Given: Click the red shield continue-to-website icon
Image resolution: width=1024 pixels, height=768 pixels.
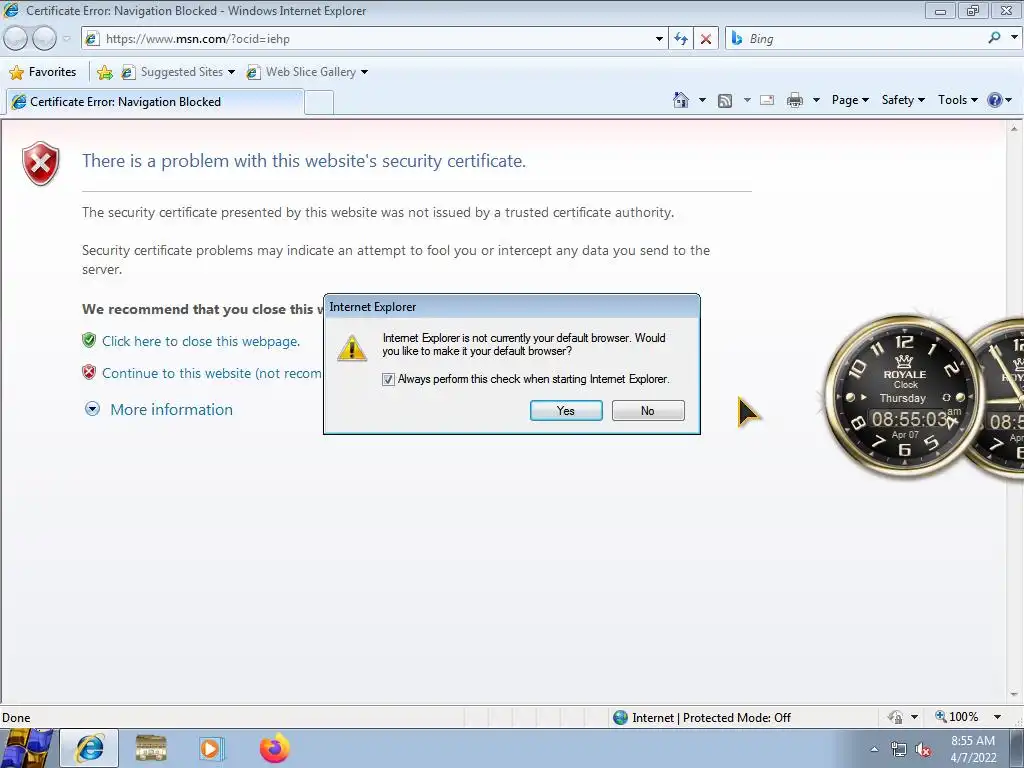Looking at the screenshot, I should coord(89,372).
